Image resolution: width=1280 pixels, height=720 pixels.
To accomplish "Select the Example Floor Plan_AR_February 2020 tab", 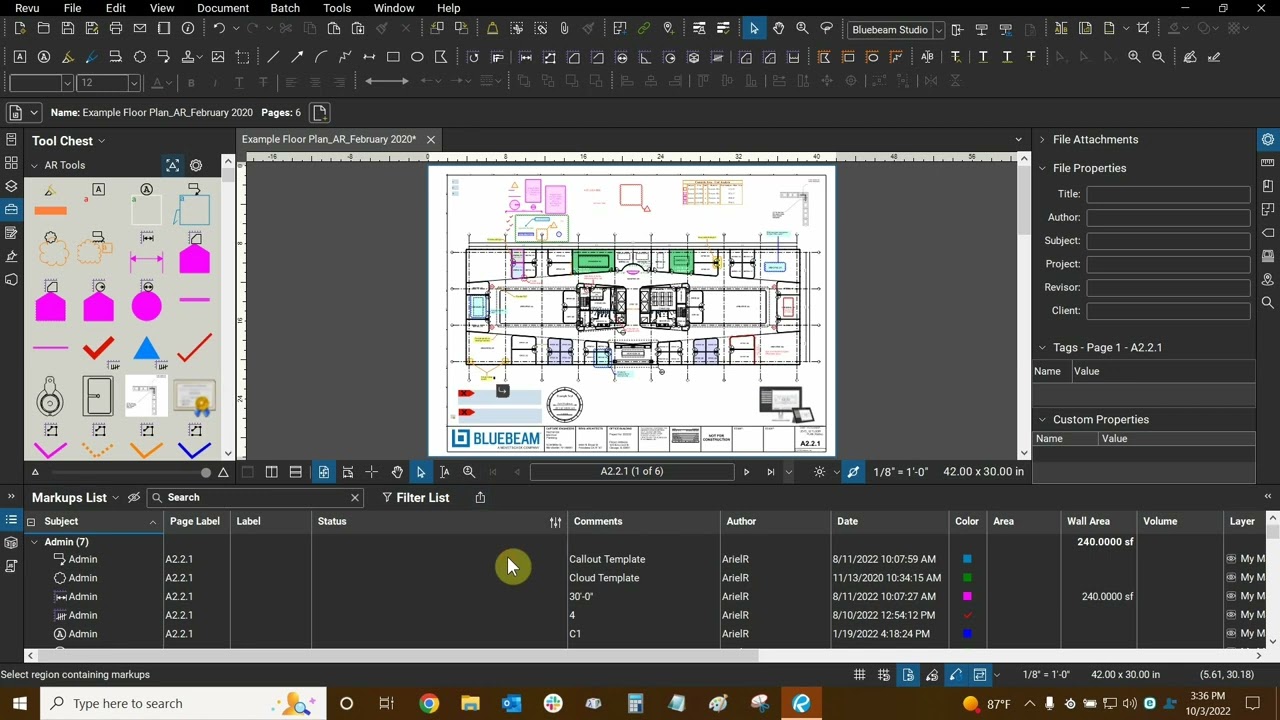I will coord(329,139).
